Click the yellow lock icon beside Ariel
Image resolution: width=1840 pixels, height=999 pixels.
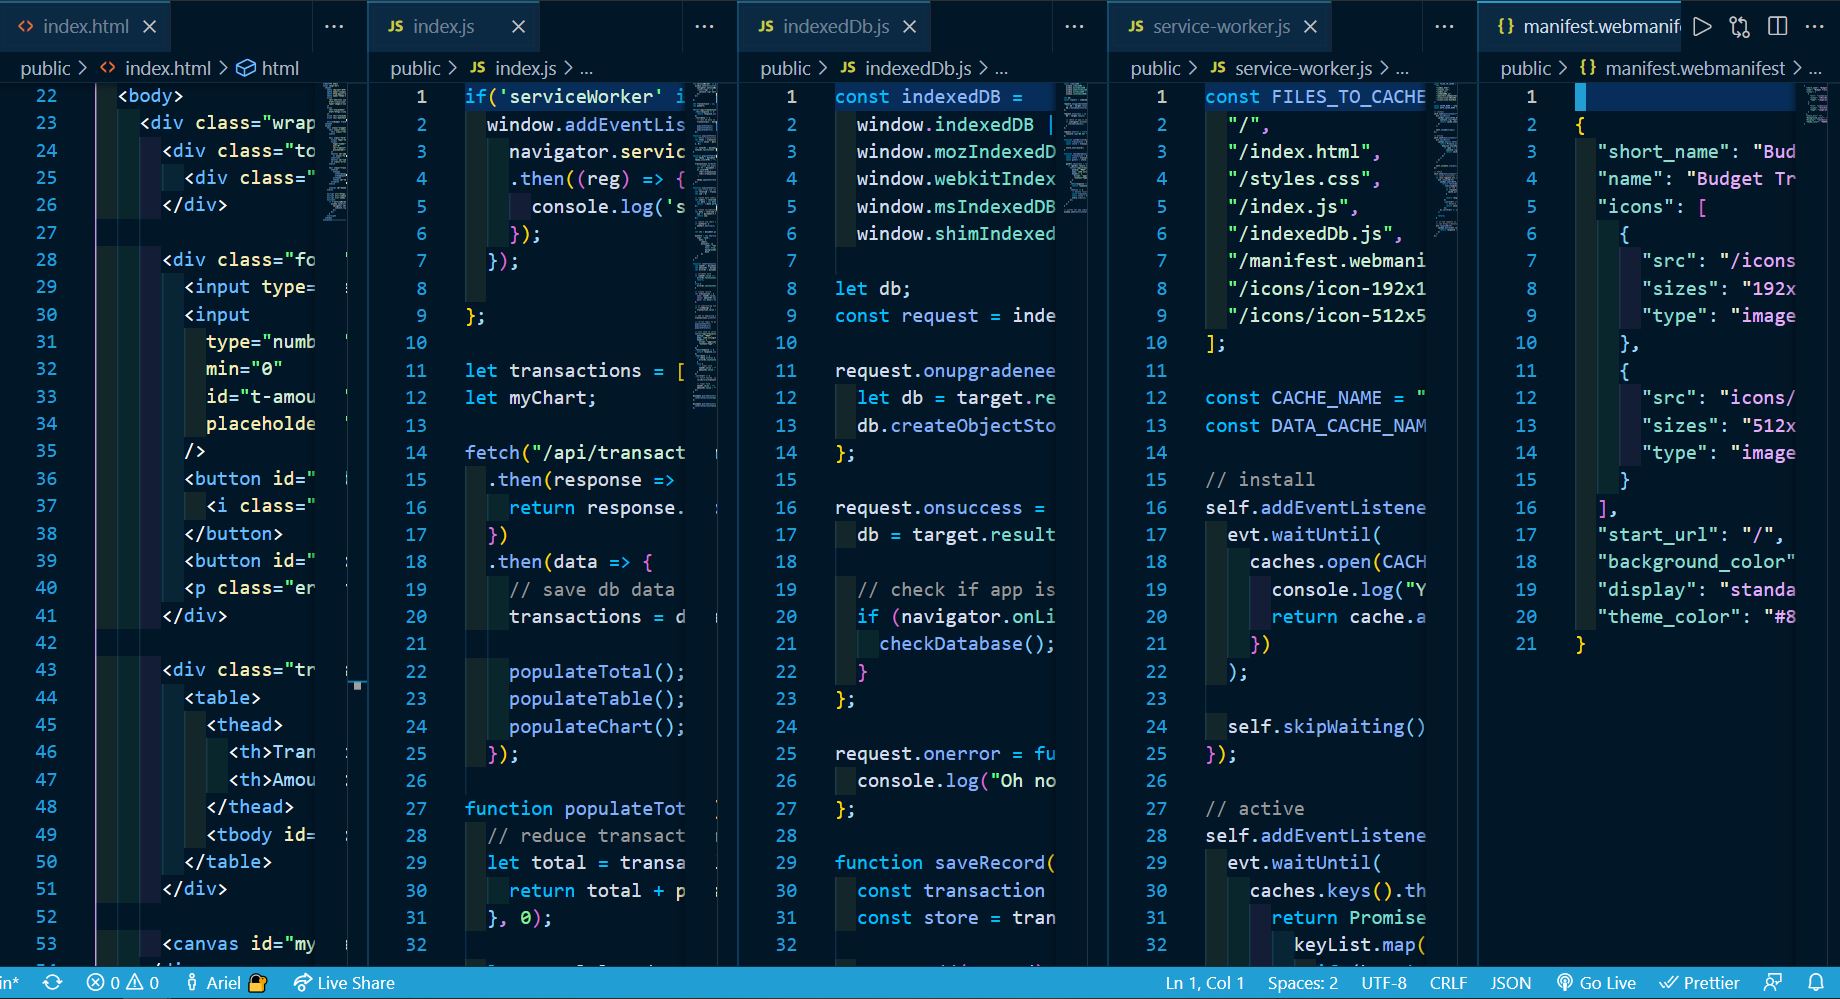click(x=257, y=983)
